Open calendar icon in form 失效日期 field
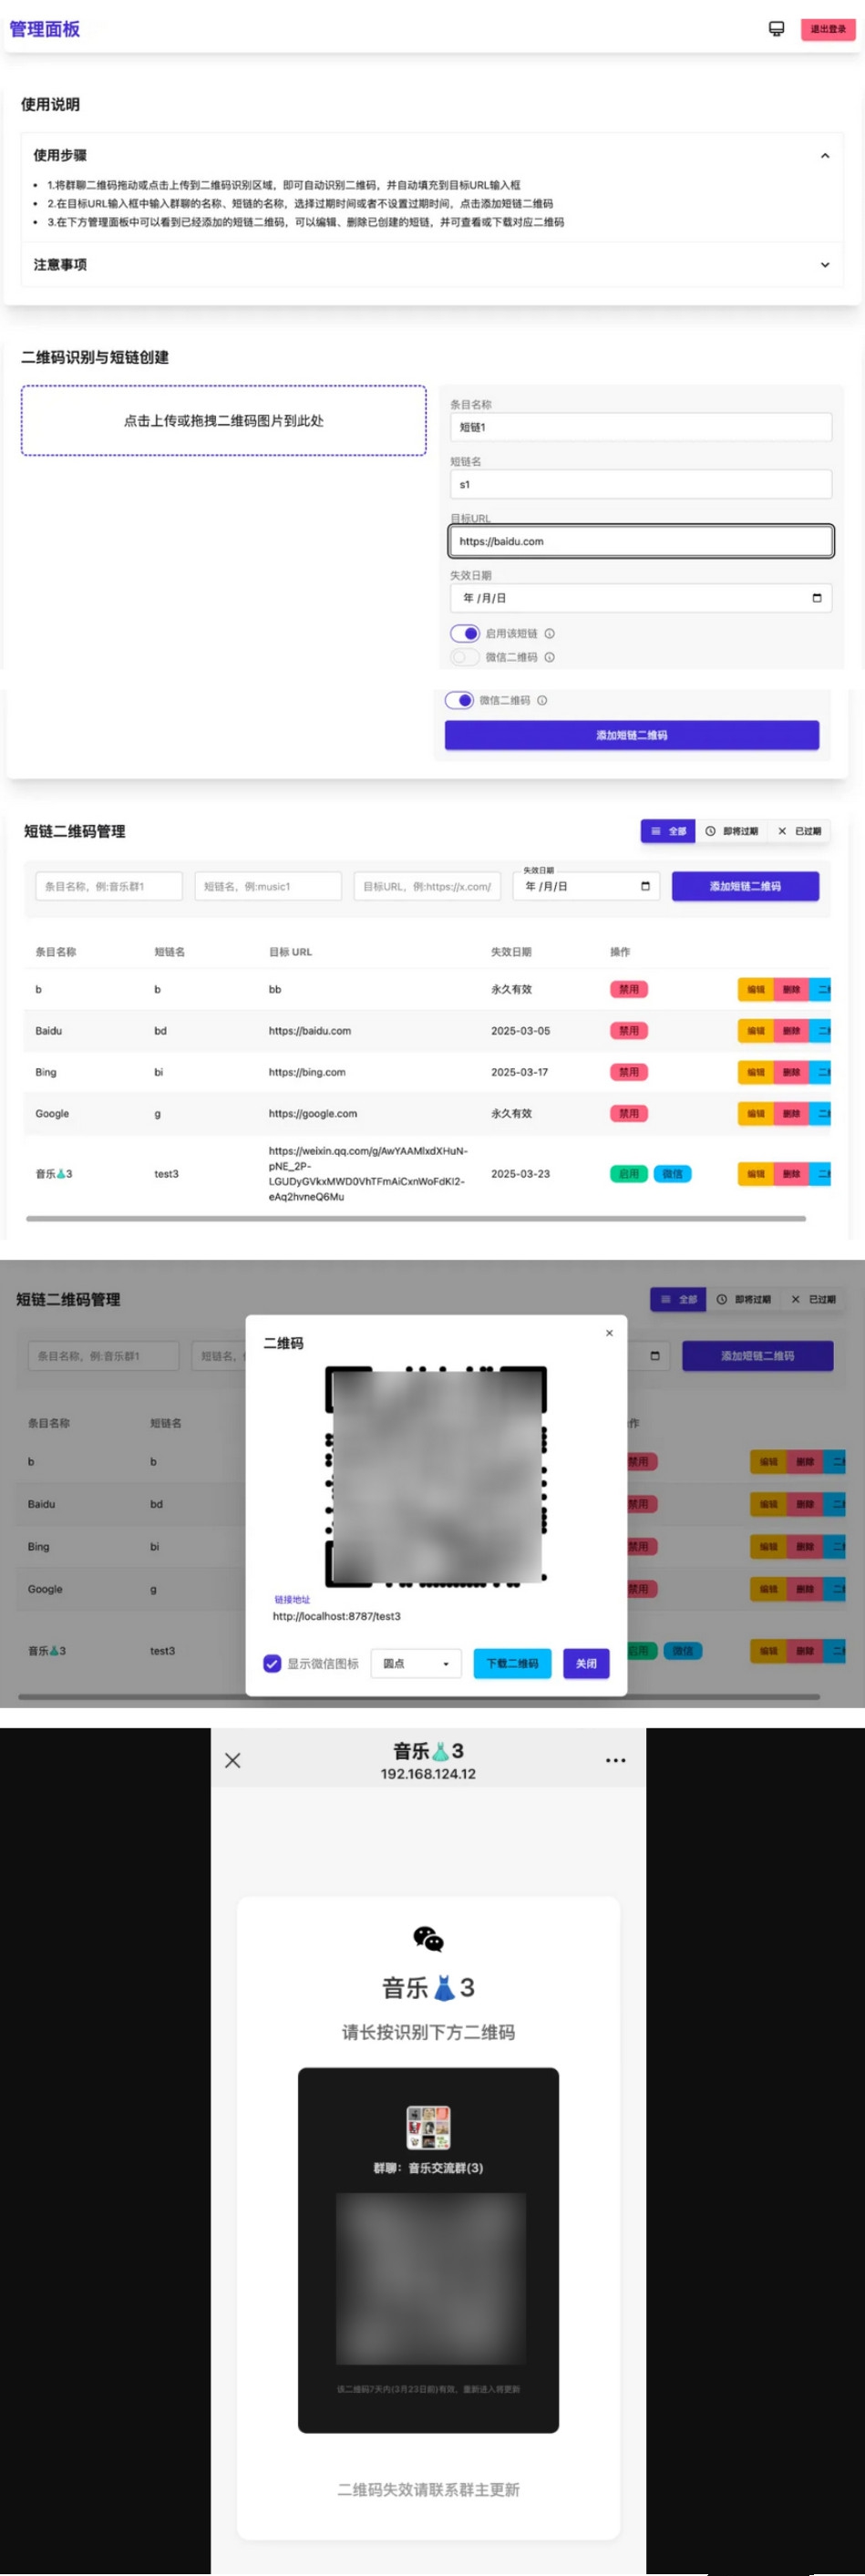 click(817, 598)
